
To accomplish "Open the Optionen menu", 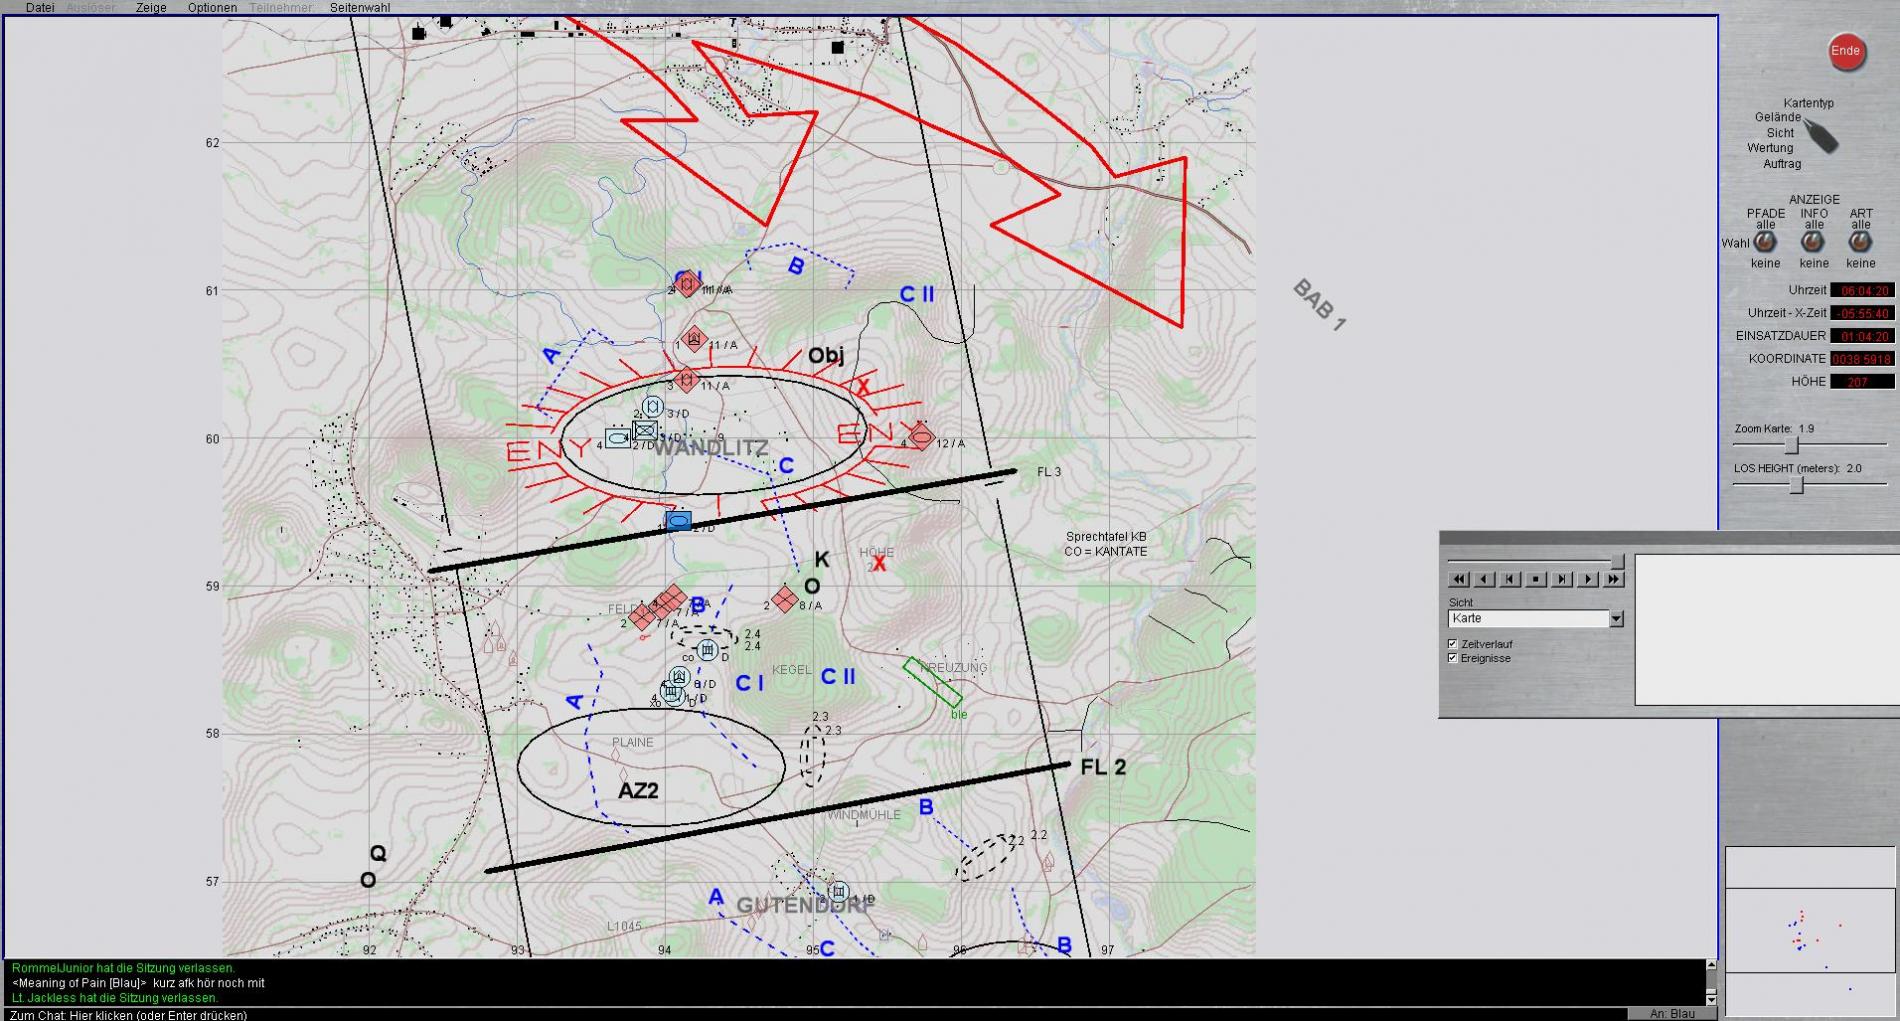I will pyautogui.click(x=212, y=8).
